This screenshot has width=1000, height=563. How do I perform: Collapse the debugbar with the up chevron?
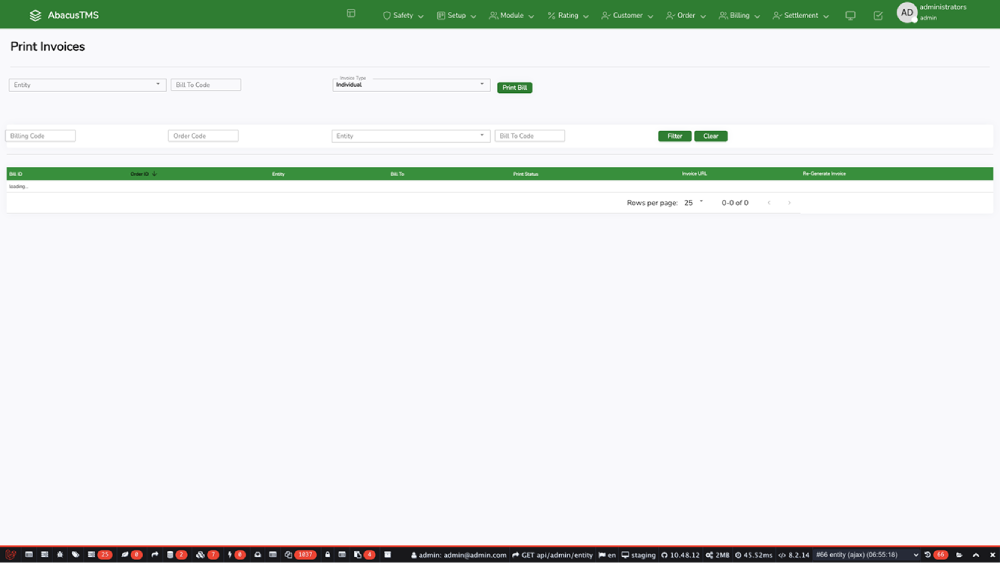click(x=976, y=554)
